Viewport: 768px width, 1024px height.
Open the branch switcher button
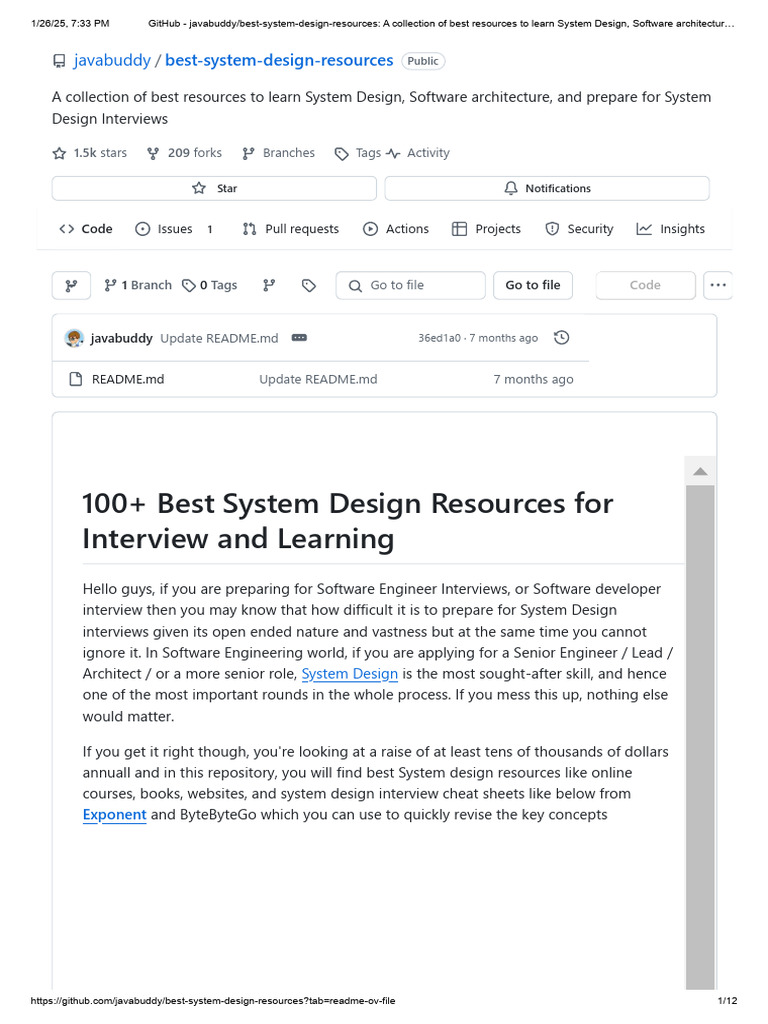pyautogui.click(x=71, y=285)
